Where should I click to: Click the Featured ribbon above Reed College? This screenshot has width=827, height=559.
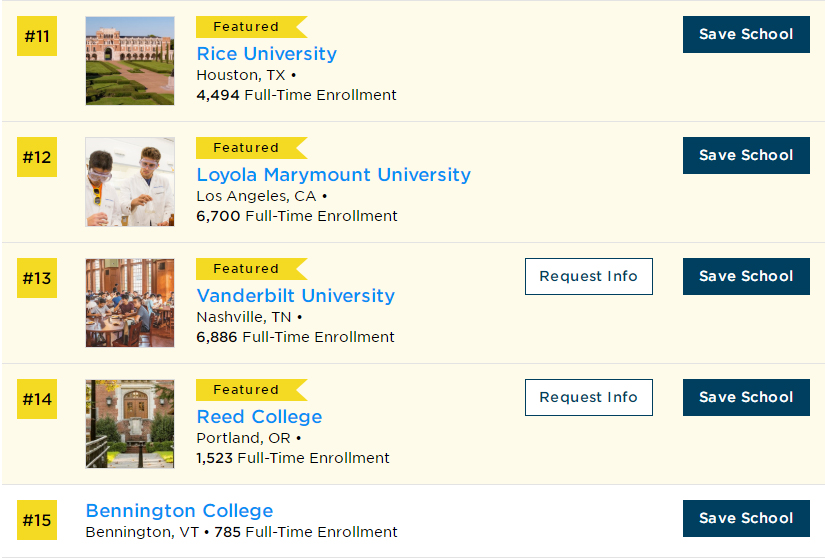click(251, 390)
